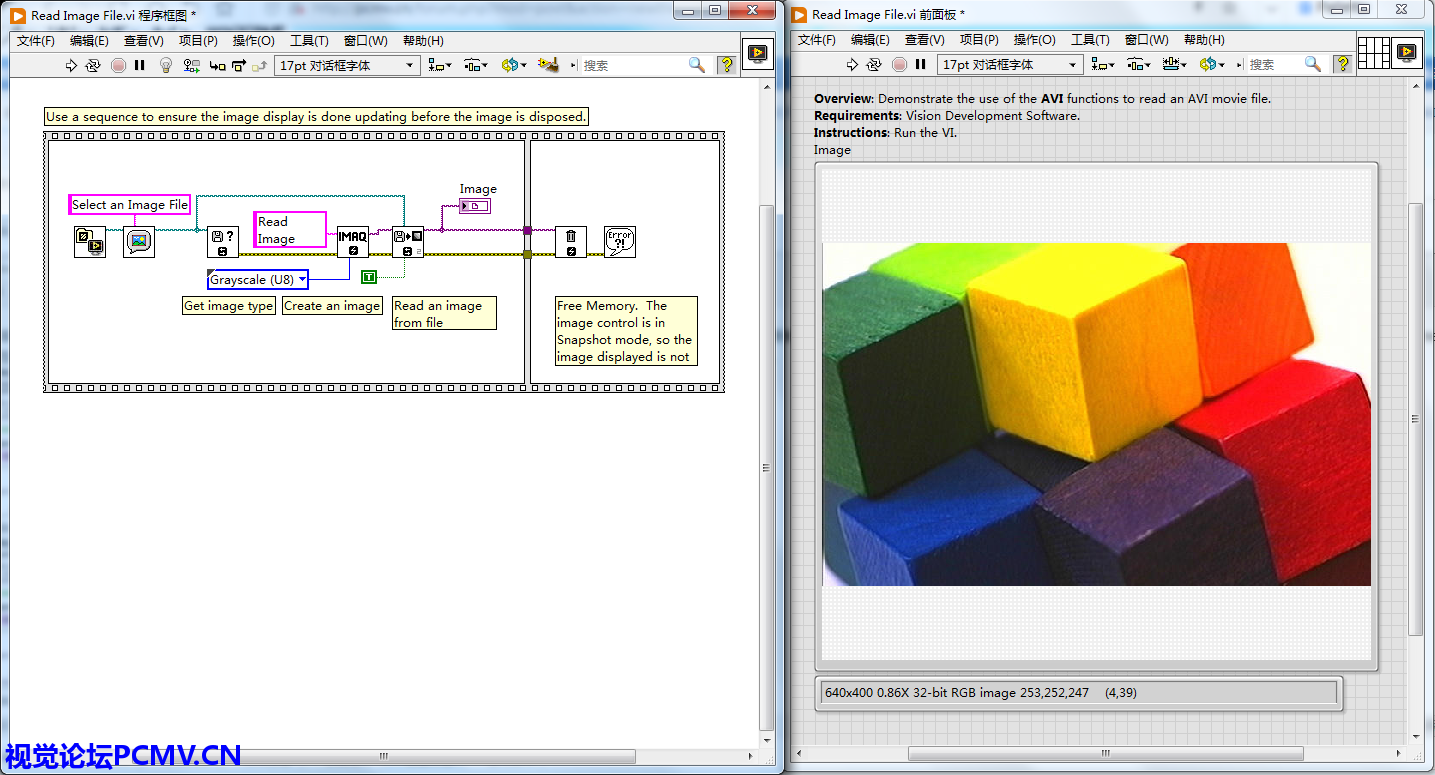Image resolution: width=1435 pixels, height=775 pixels.
Task: Click the IMAQ ReadFile node
Action: (408, 241)
